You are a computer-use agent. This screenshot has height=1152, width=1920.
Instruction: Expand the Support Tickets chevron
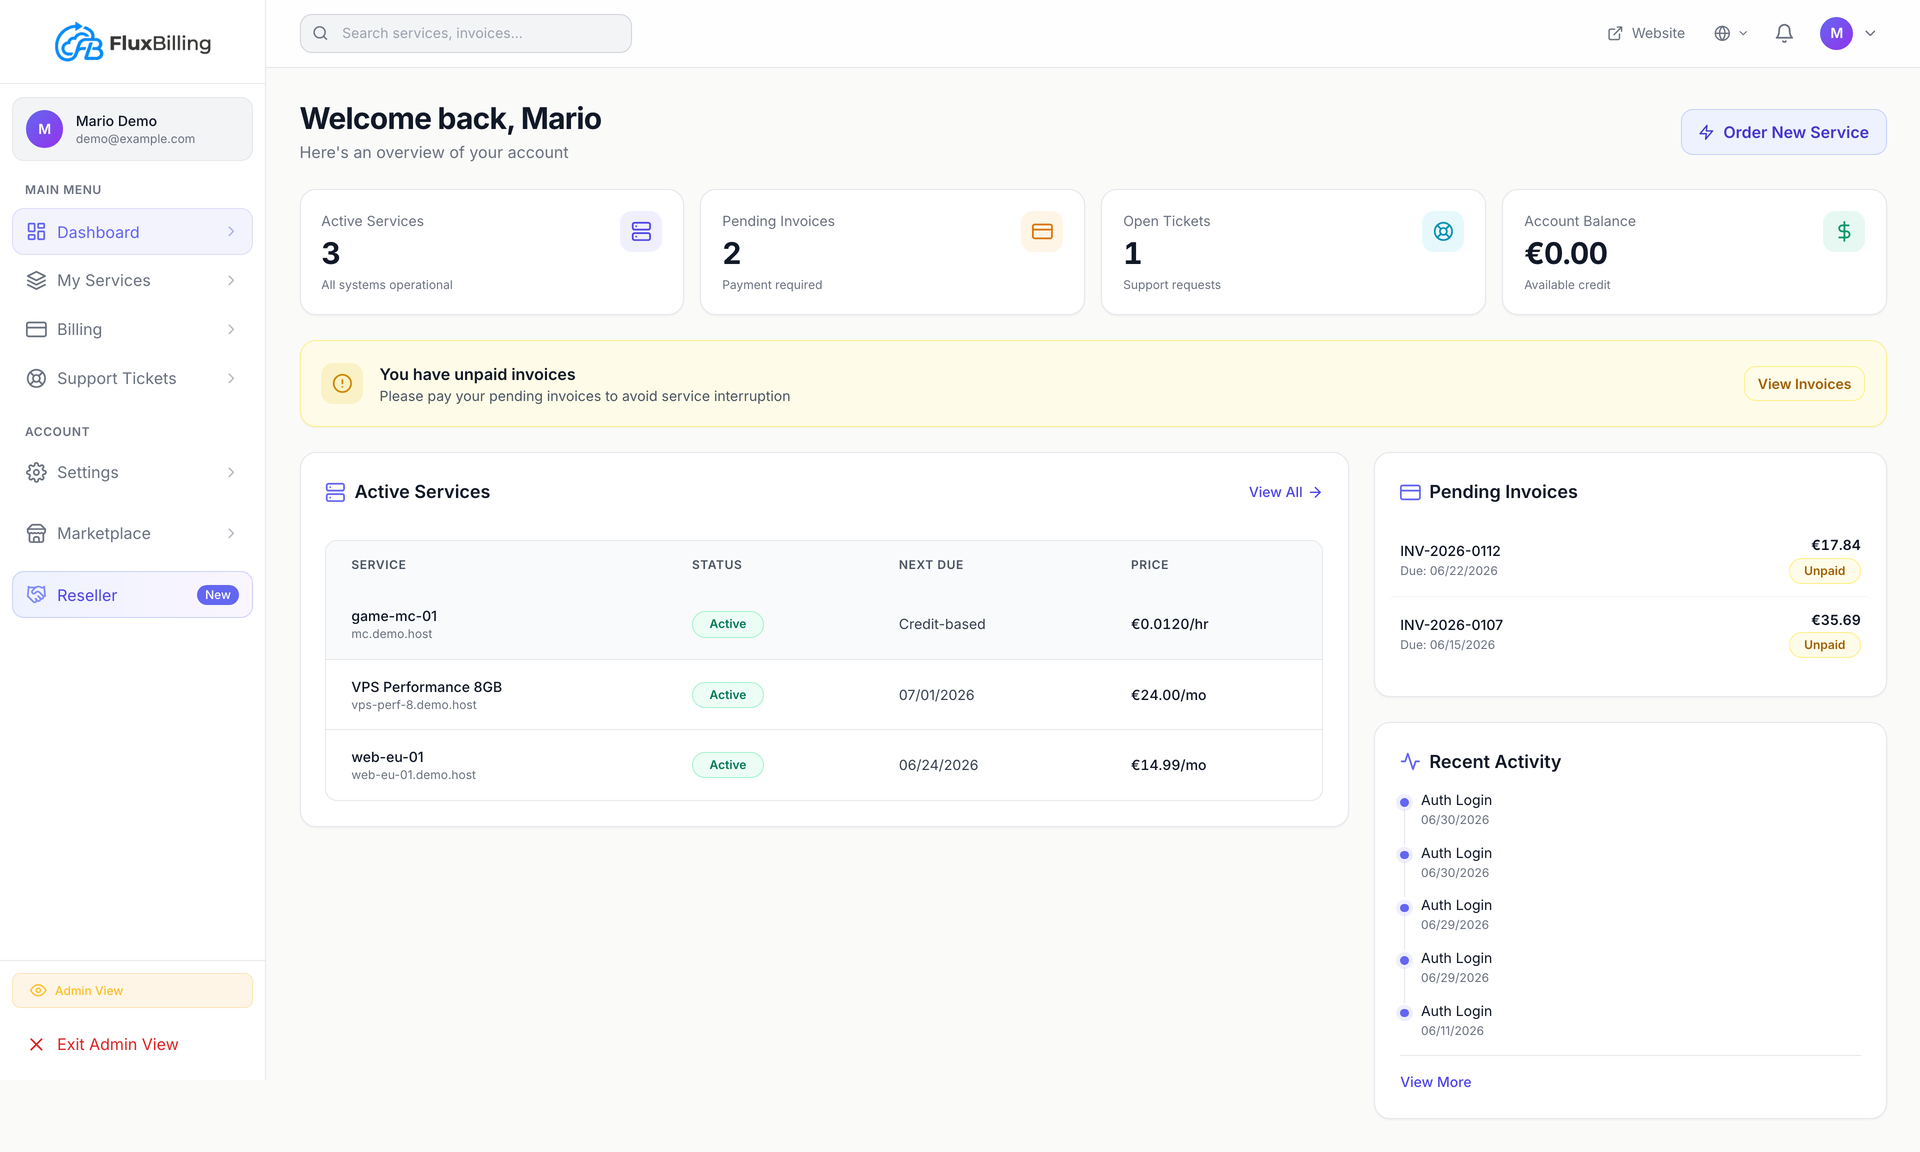tap(231, 378)
